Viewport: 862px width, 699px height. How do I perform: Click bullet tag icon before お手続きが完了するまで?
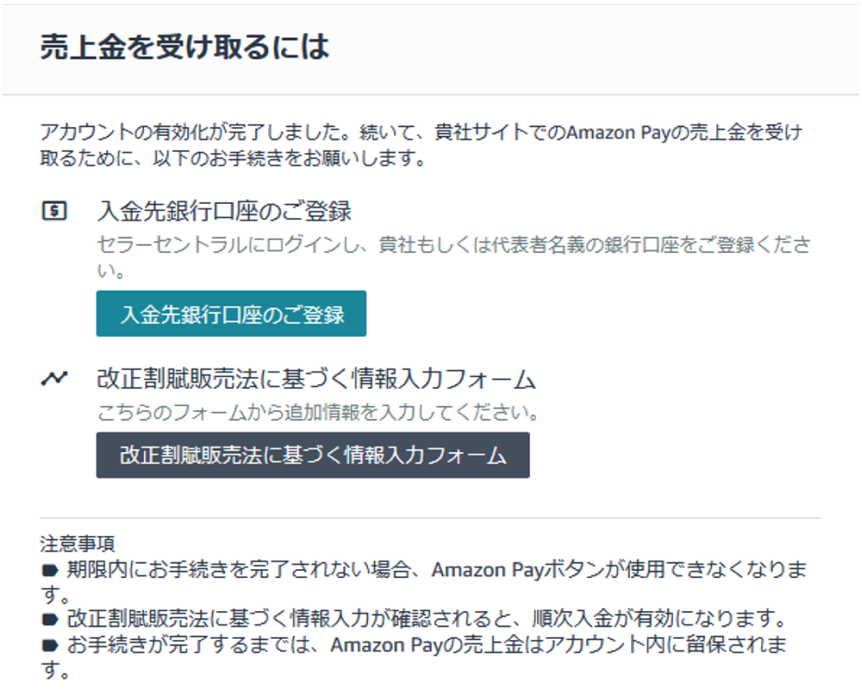49,645
